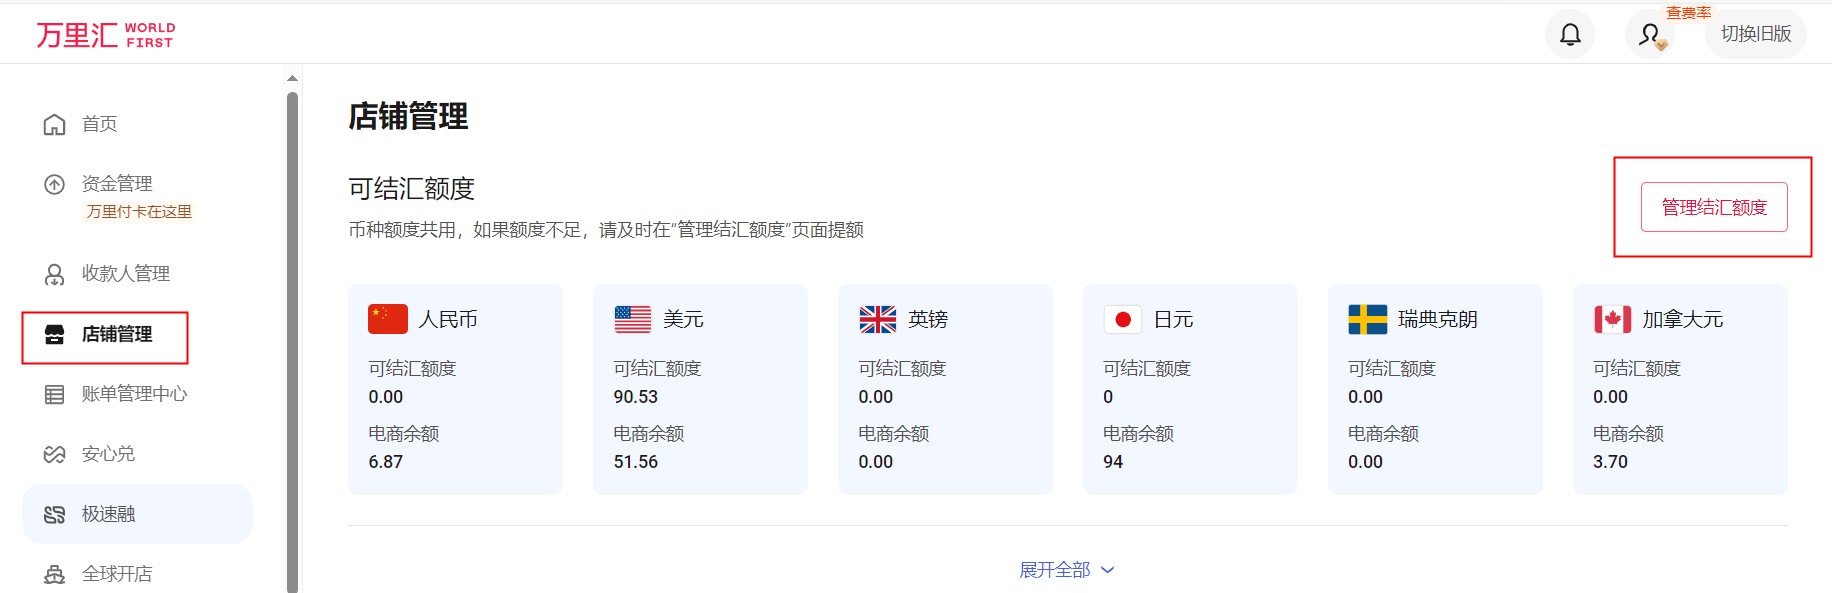The width and height of the screenshot is (1832, 593).
Task: Click the home icon beside 首页
Action: [54, 124]
